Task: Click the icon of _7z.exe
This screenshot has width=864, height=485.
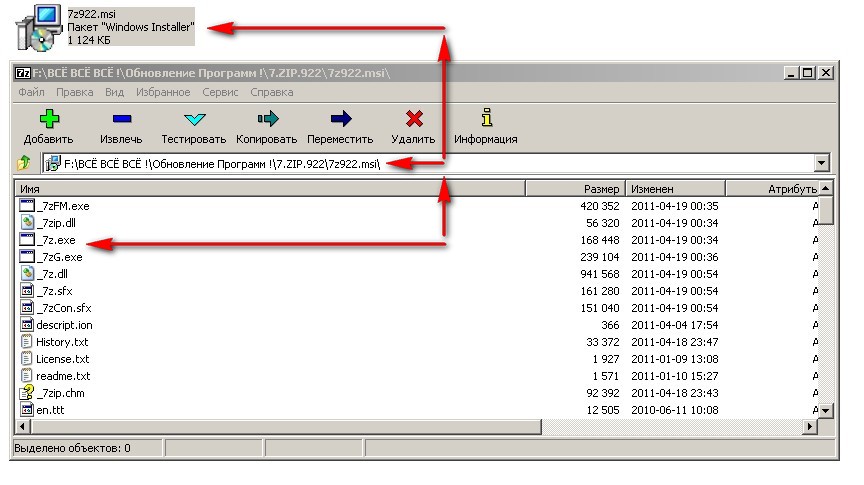Action: click(x=26, y=240)
